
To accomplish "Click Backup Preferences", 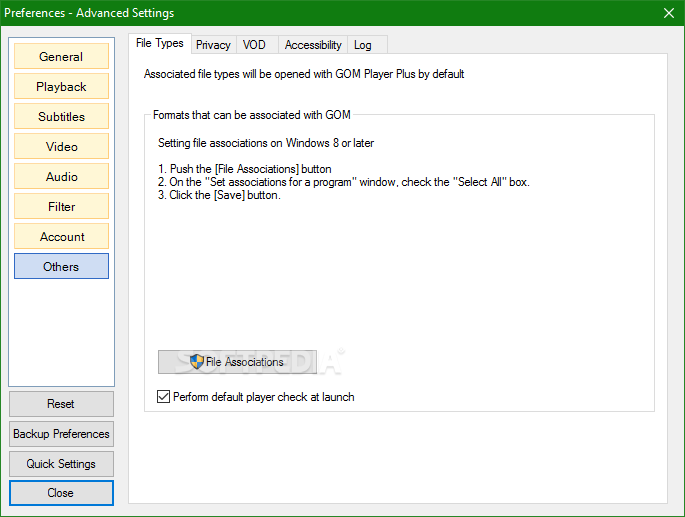I will pyautogui.click(x=61, y=434).
